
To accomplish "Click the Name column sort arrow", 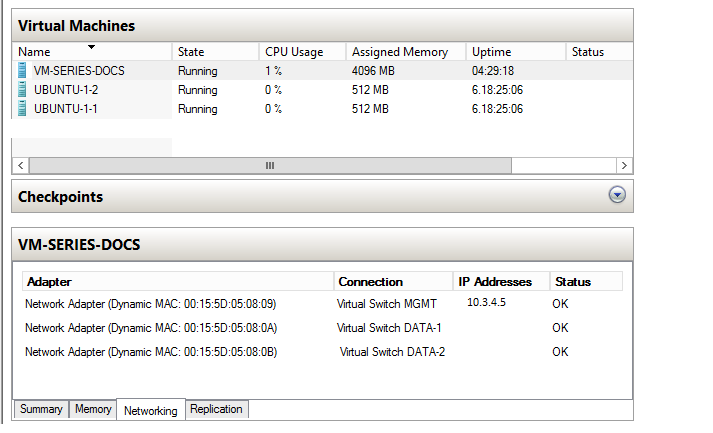I will point(91,47).
